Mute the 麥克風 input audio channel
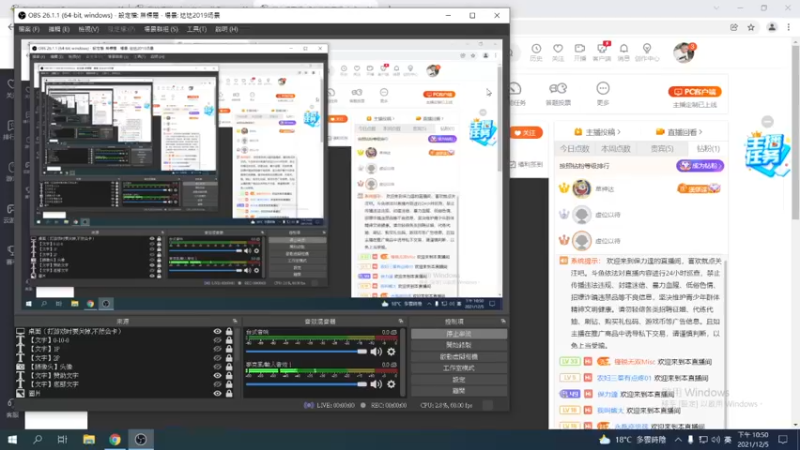The height and width of the screenshot is (450, 800). (x=376, y=384)
